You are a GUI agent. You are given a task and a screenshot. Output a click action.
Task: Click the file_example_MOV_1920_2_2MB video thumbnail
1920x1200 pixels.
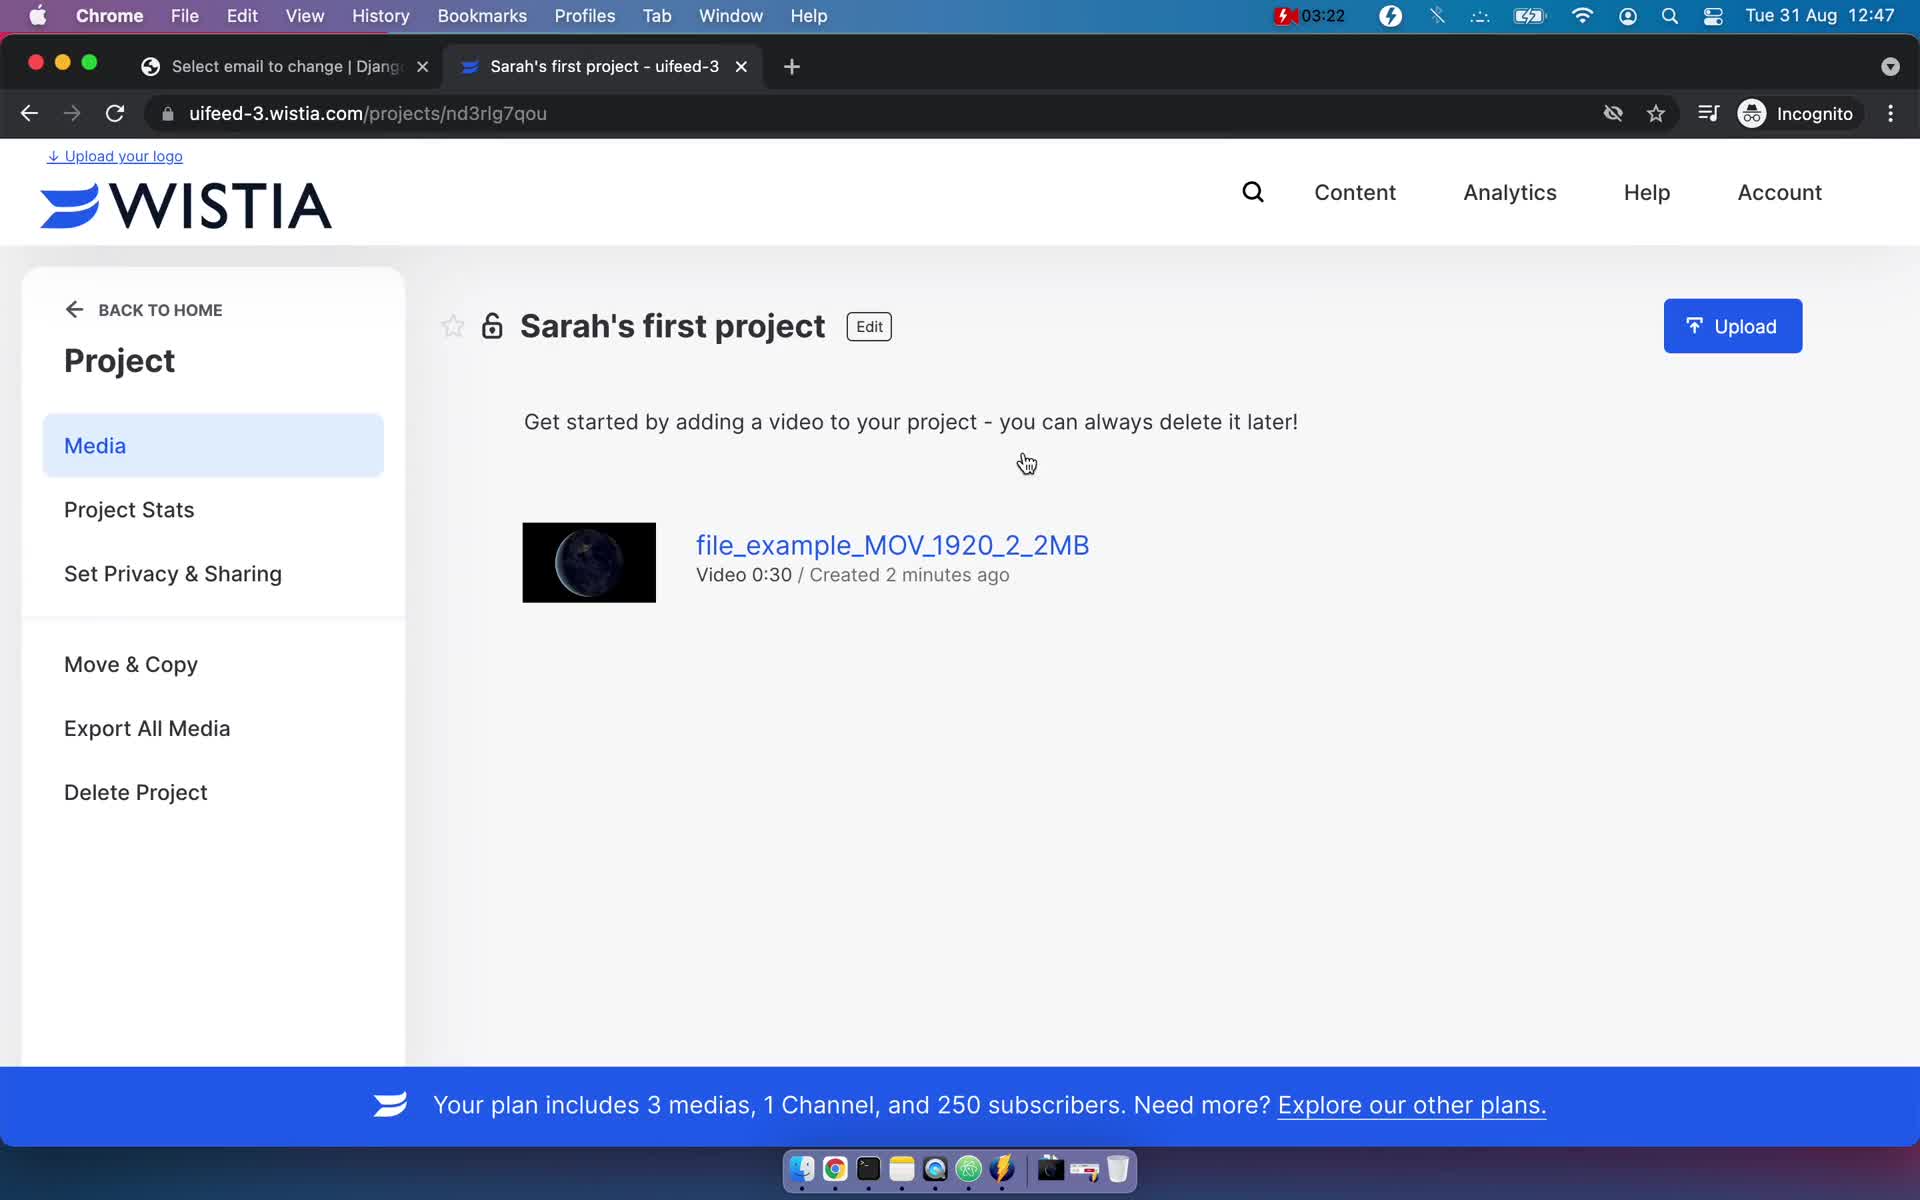589,561
